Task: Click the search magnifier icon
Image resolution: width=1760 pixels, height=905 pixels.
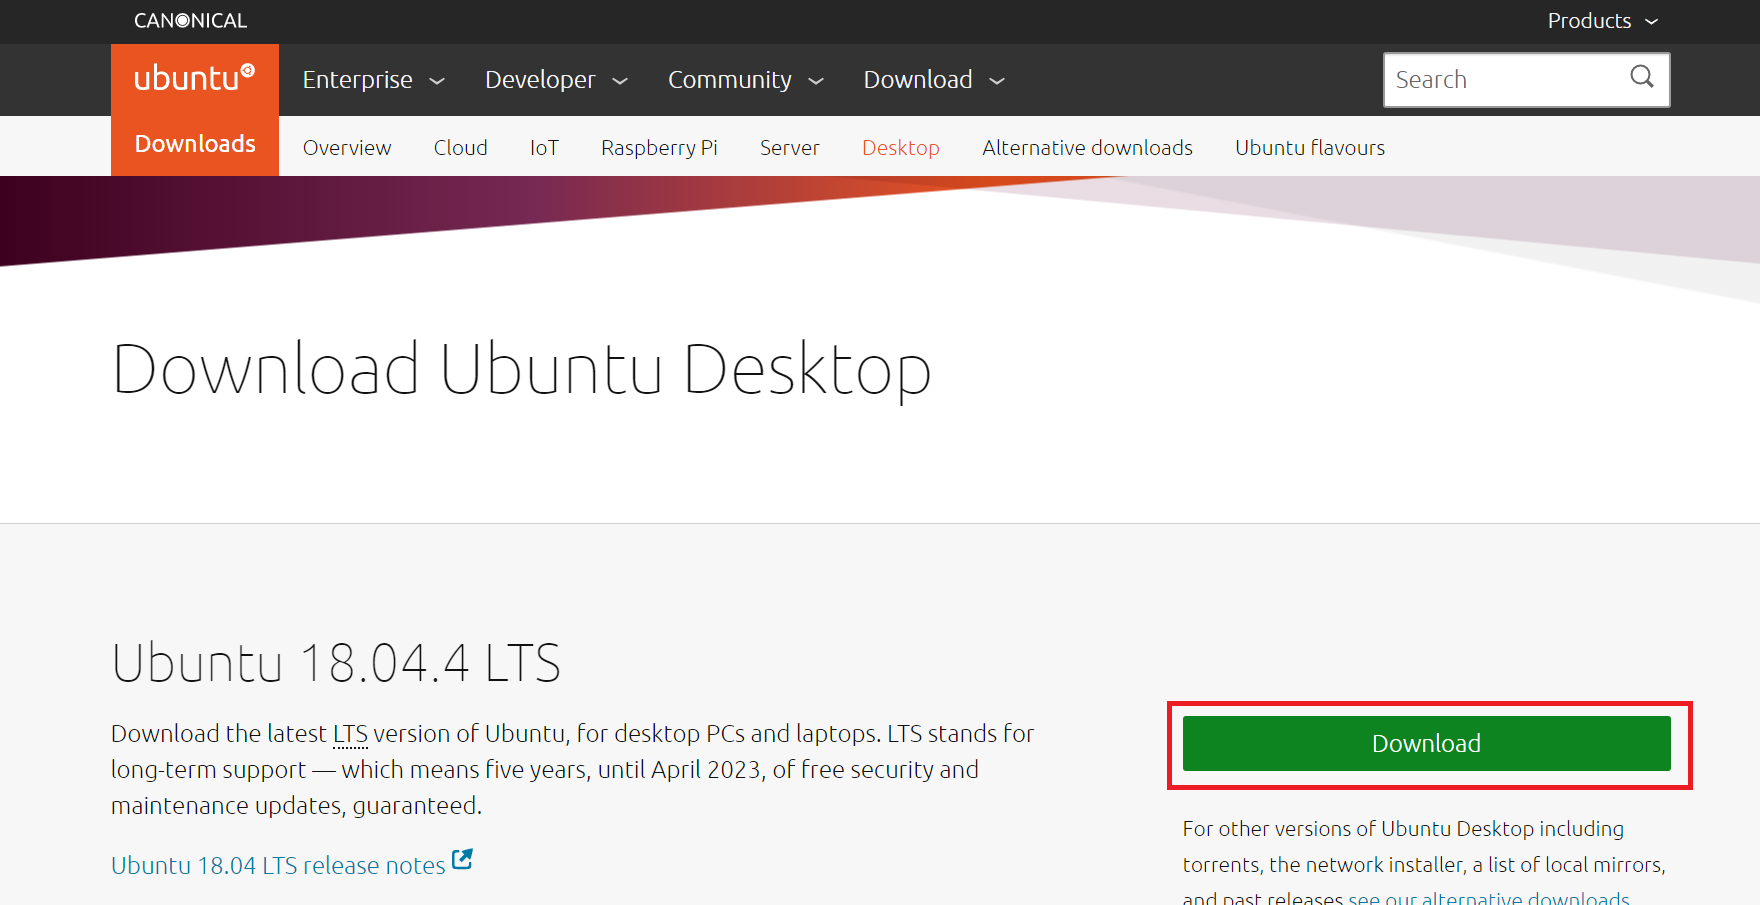Action: (1642, 77)
